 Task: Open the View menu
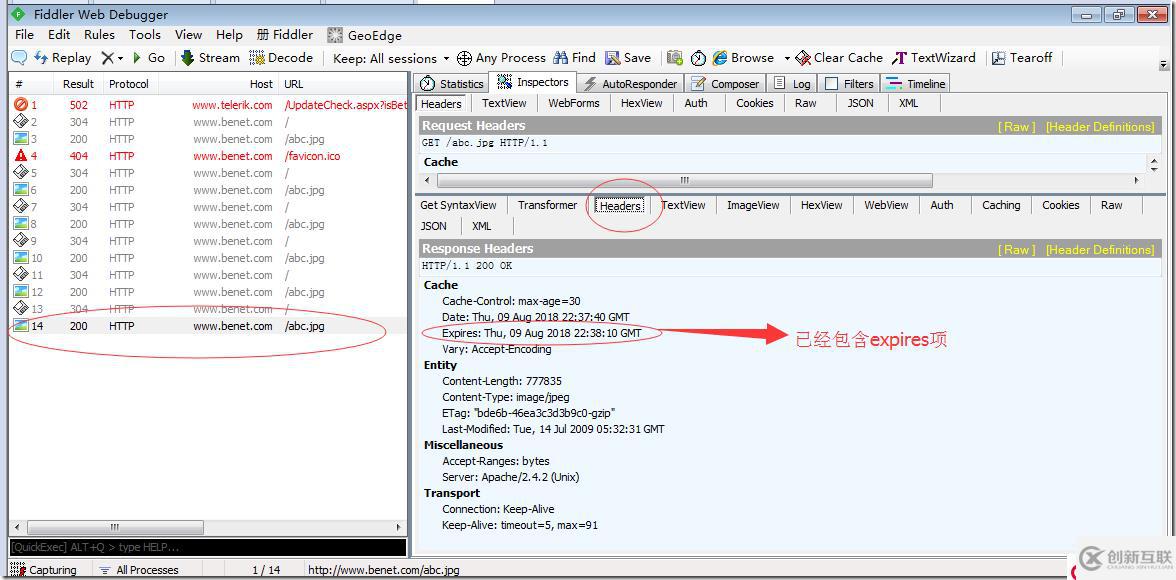[x=188, y=35]
